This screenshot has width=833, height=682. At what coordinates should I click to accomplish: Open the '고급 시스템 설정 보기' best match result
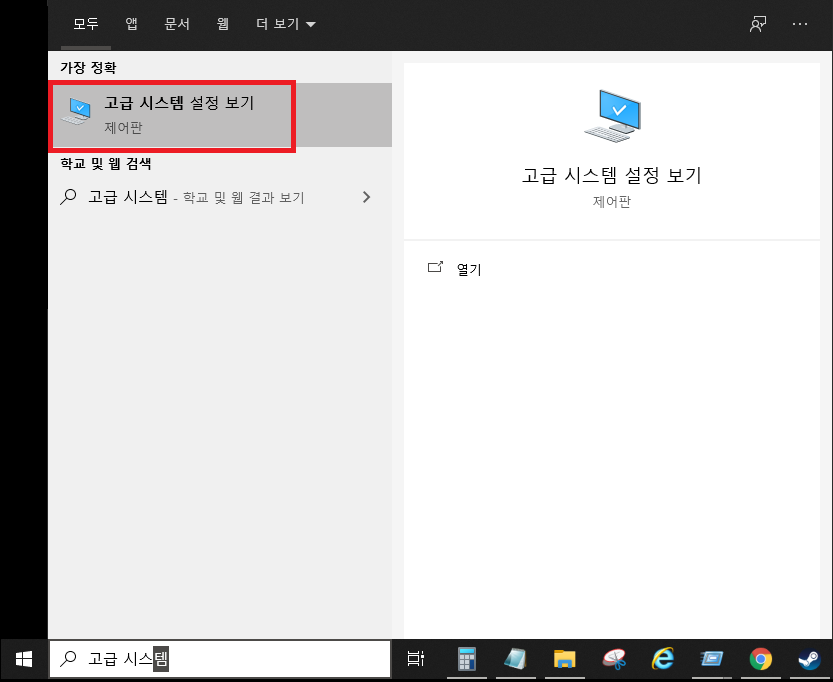pos(220,115)
